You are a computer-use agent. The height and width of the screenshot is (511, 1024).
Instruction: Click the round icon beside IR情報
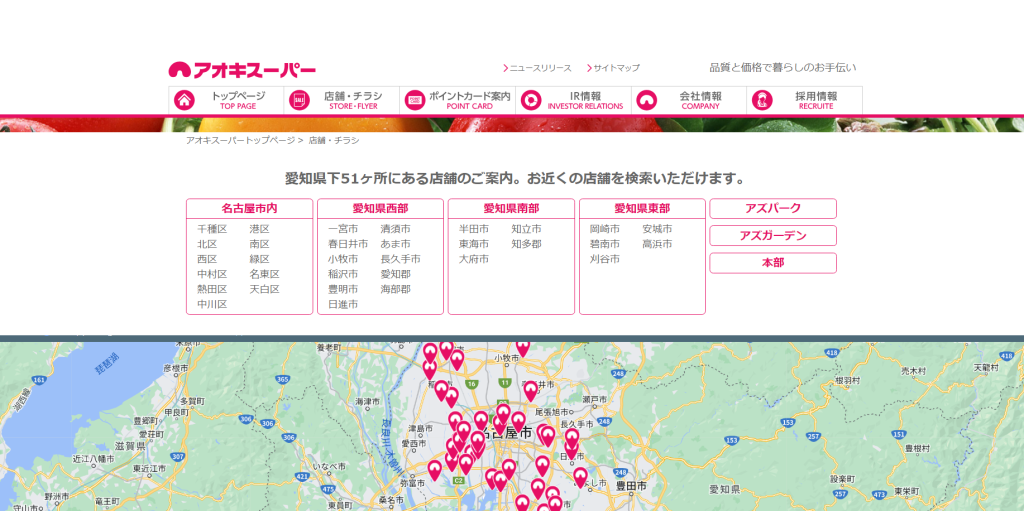click(531, 100)
